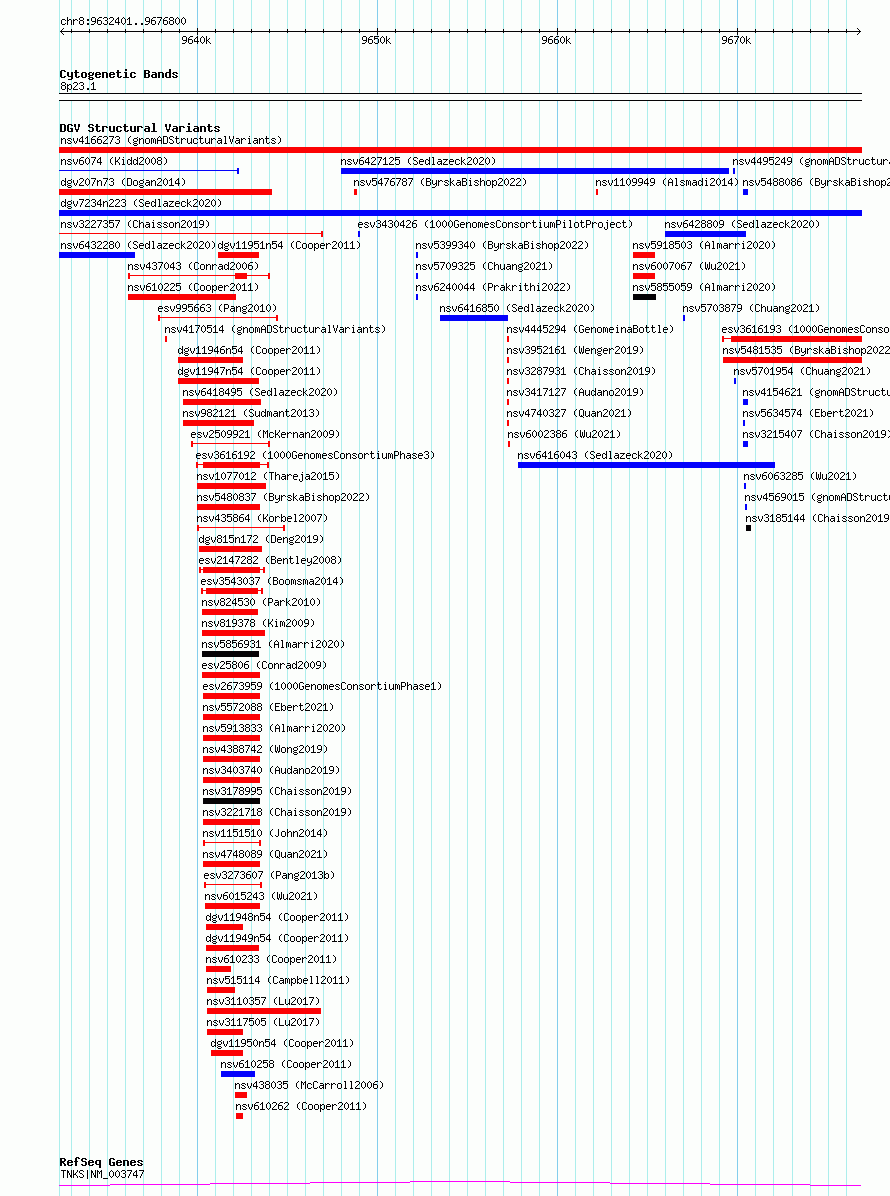Image resolution: width=890 pixels, height=1196 pixels.
Task: Click nsv5481535 ByrskaBishop variant label
Action: pos(806,351)
